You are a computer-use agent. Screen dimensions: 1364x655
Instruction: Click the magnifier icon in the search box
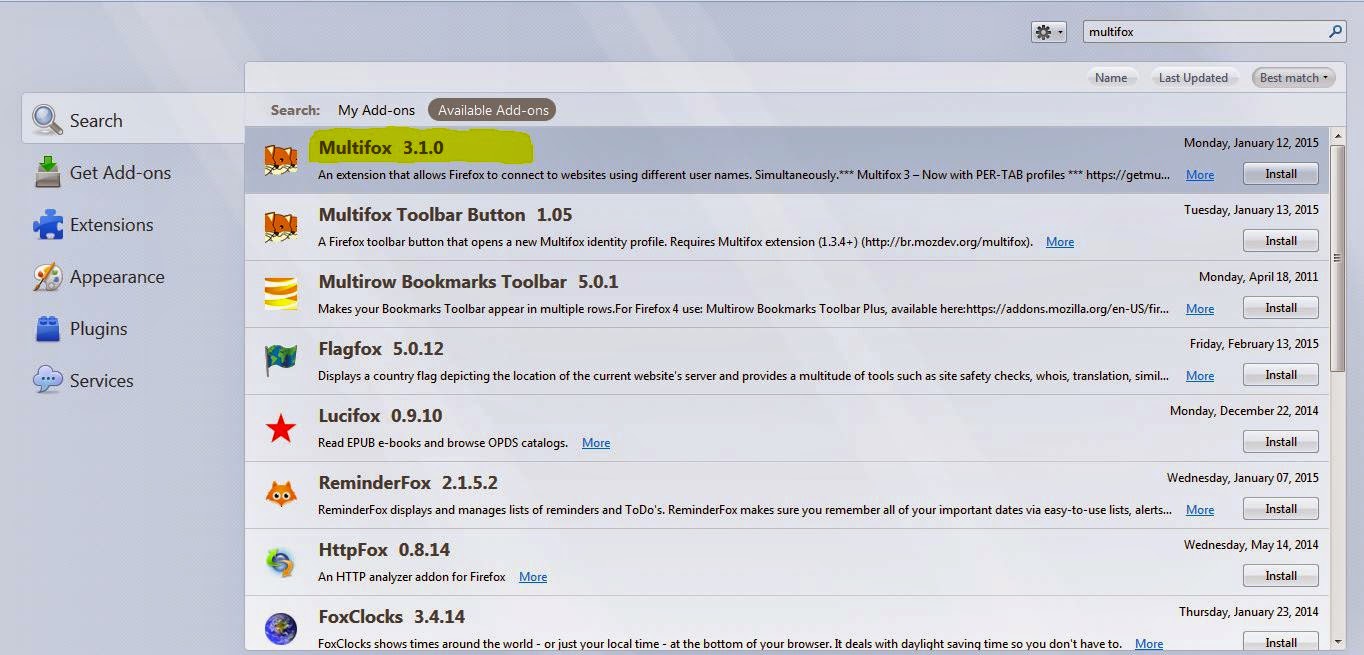click(1335, 32)
